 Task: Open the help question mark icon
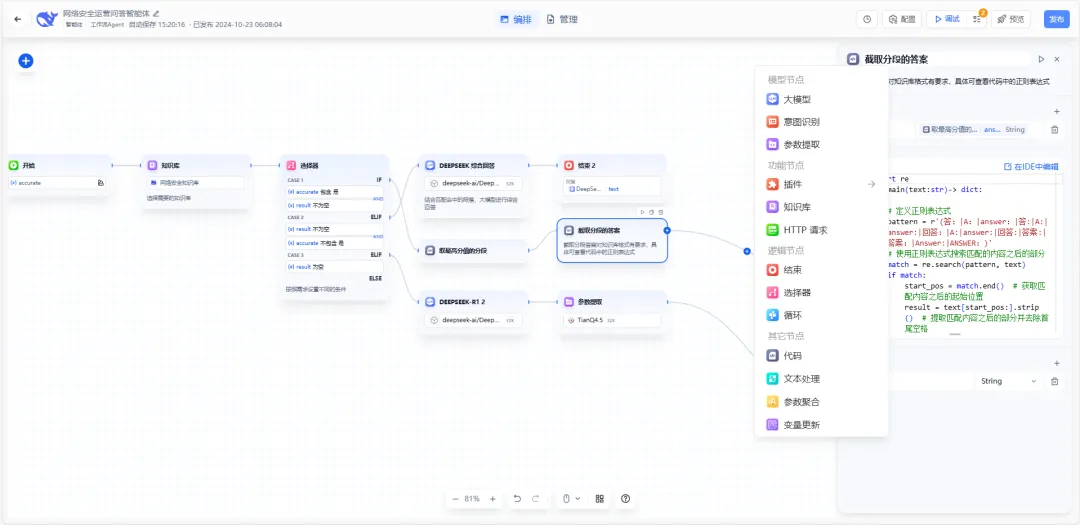pyautogui.click(x=626, y=498)
